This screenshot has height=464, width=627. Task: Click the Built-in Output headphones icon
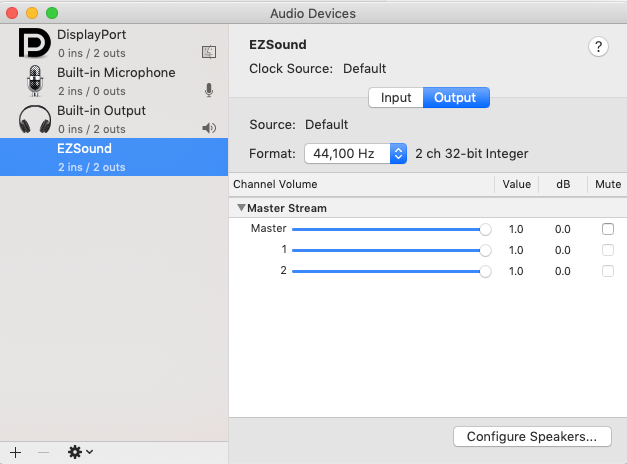click(35, 119)
